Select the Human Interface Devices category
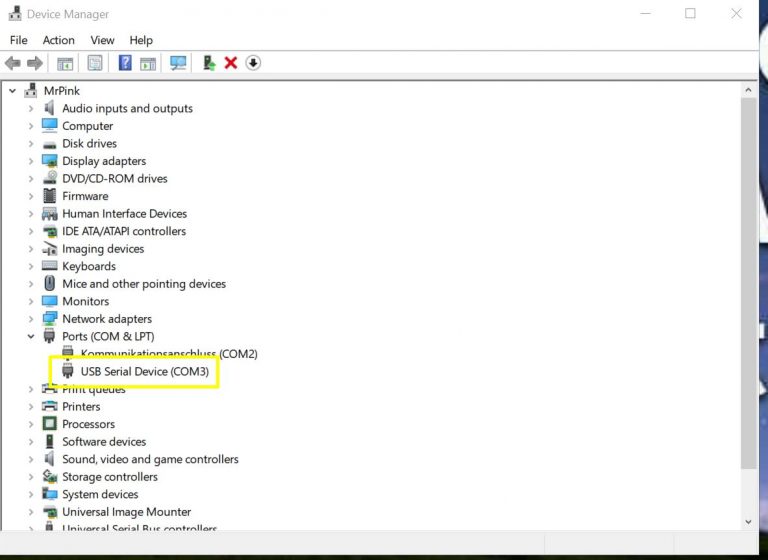Image resolution: width=768 pixels, height=560 pixels. [124, 214]
